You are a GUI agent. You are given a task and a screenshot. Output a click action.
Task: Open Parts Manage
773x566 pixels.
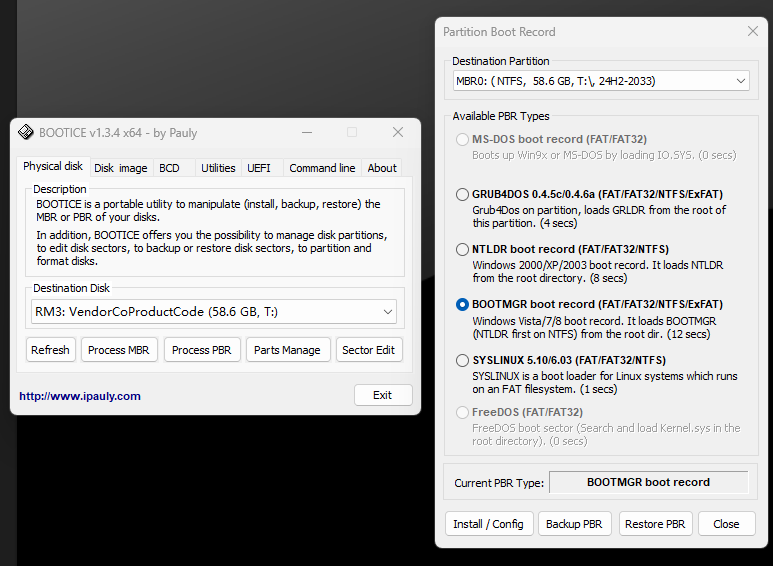pos(287,350)
